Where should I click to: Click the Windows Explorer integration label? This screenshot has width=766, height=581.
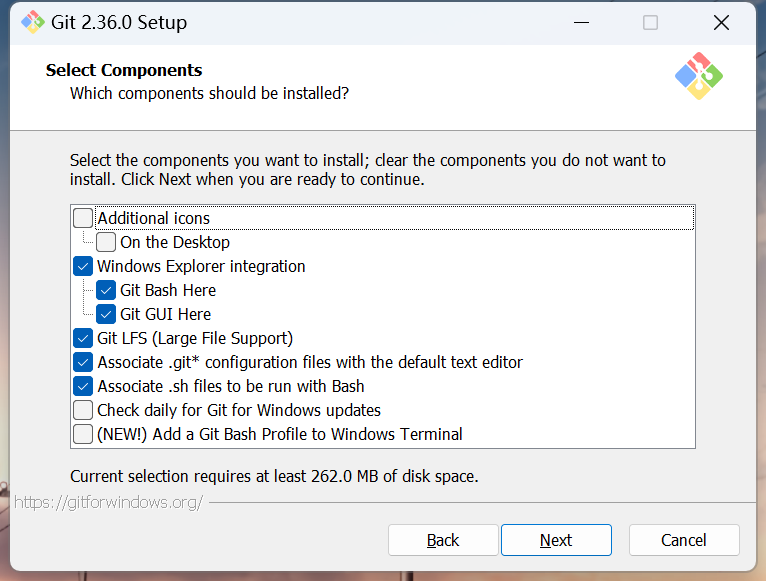click(x=201, y=266)
